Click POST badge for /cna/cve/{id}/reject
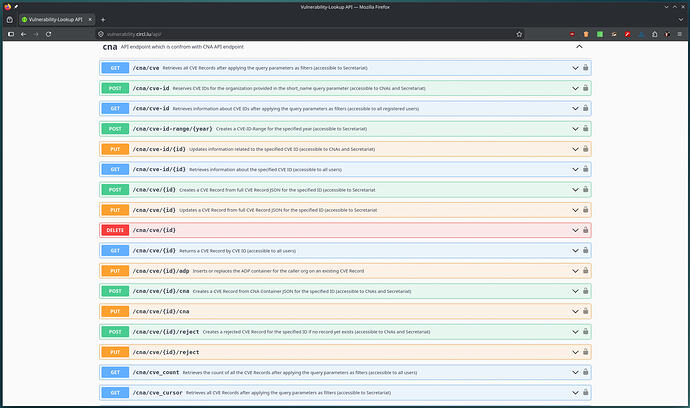The height and width of the screenshot is (408, 690). (115, 331)
